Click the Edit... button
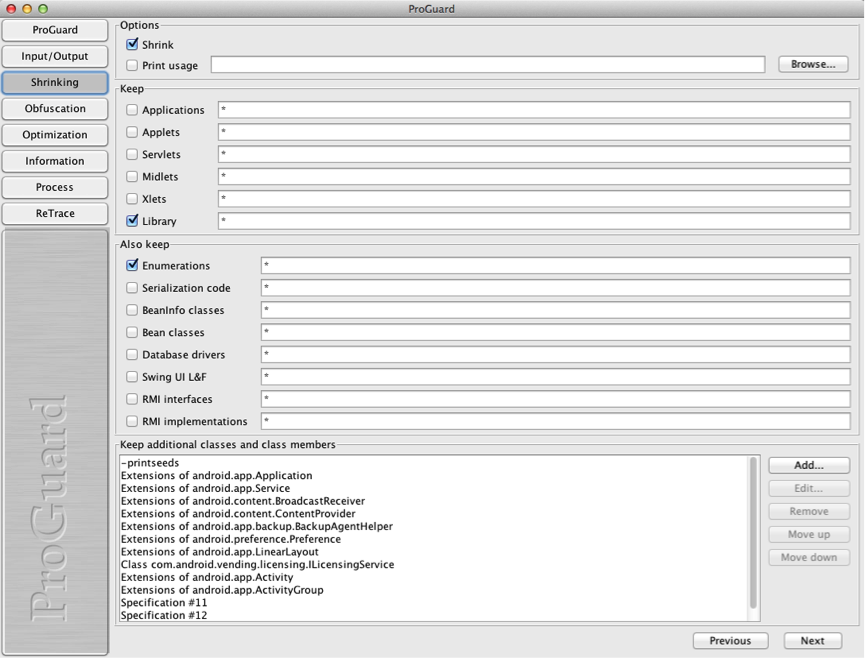The height and width of the screenshot is (658, 865). (809, 489)
